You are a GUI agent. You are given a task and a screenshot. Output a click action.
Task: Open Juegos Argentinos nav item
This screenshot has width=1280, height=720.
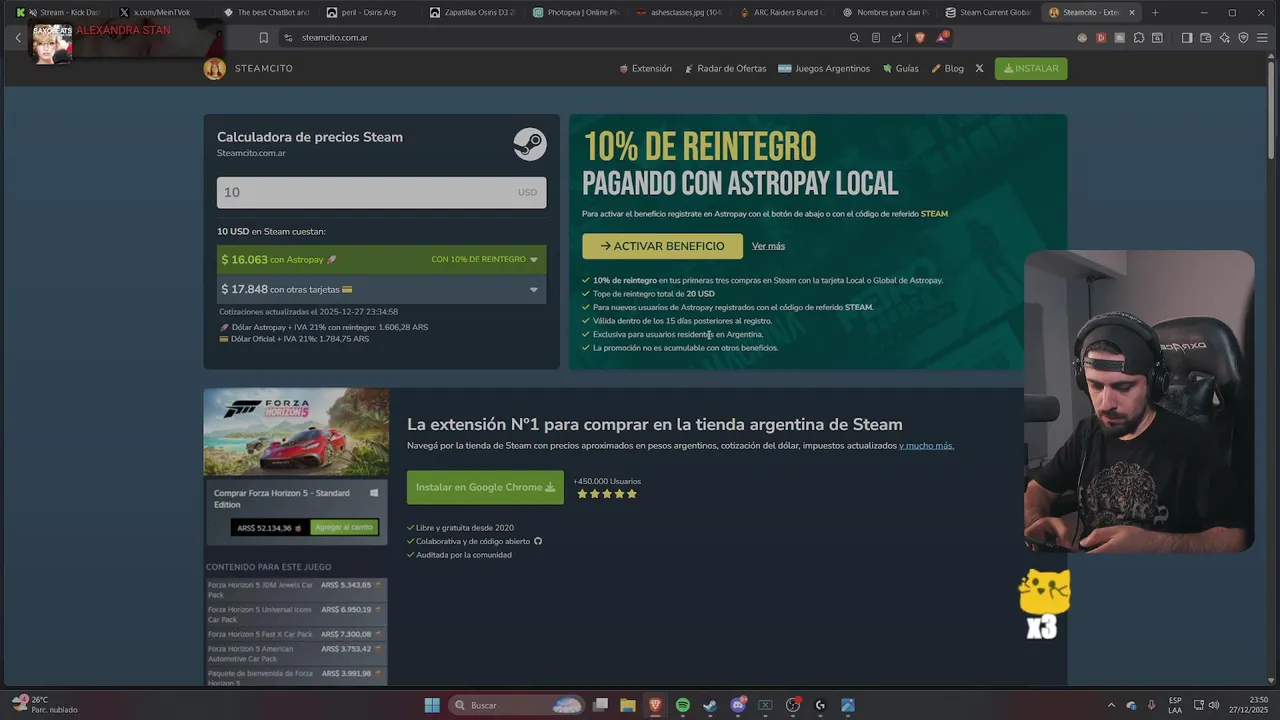tap(824, 69)
